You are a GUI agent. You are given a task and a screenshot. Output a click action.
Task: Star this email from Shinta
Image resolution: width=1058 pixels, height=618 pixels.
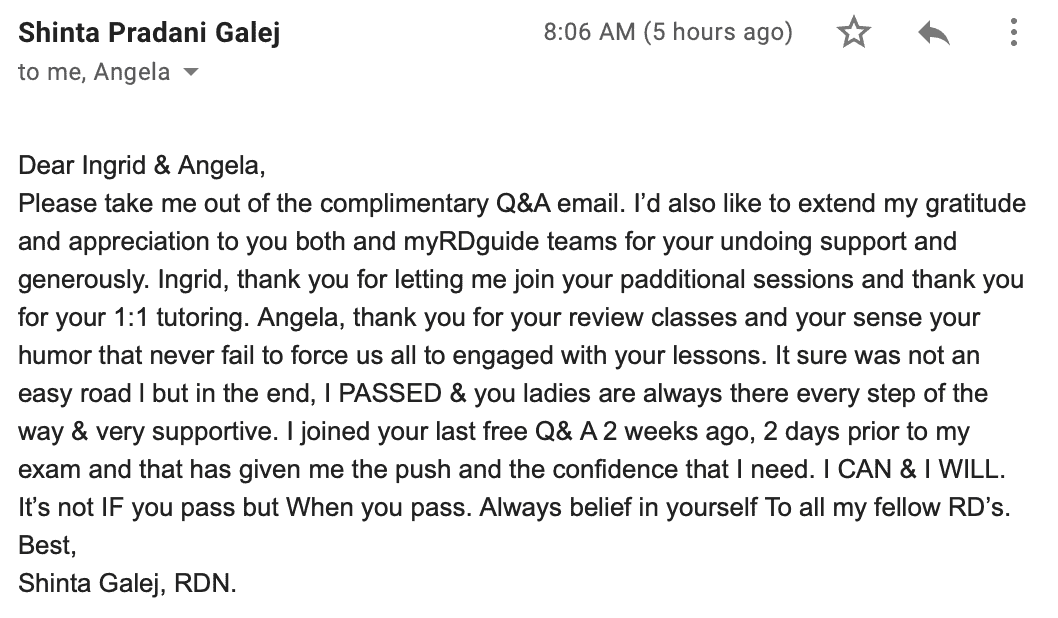click(x=853, y=33)
